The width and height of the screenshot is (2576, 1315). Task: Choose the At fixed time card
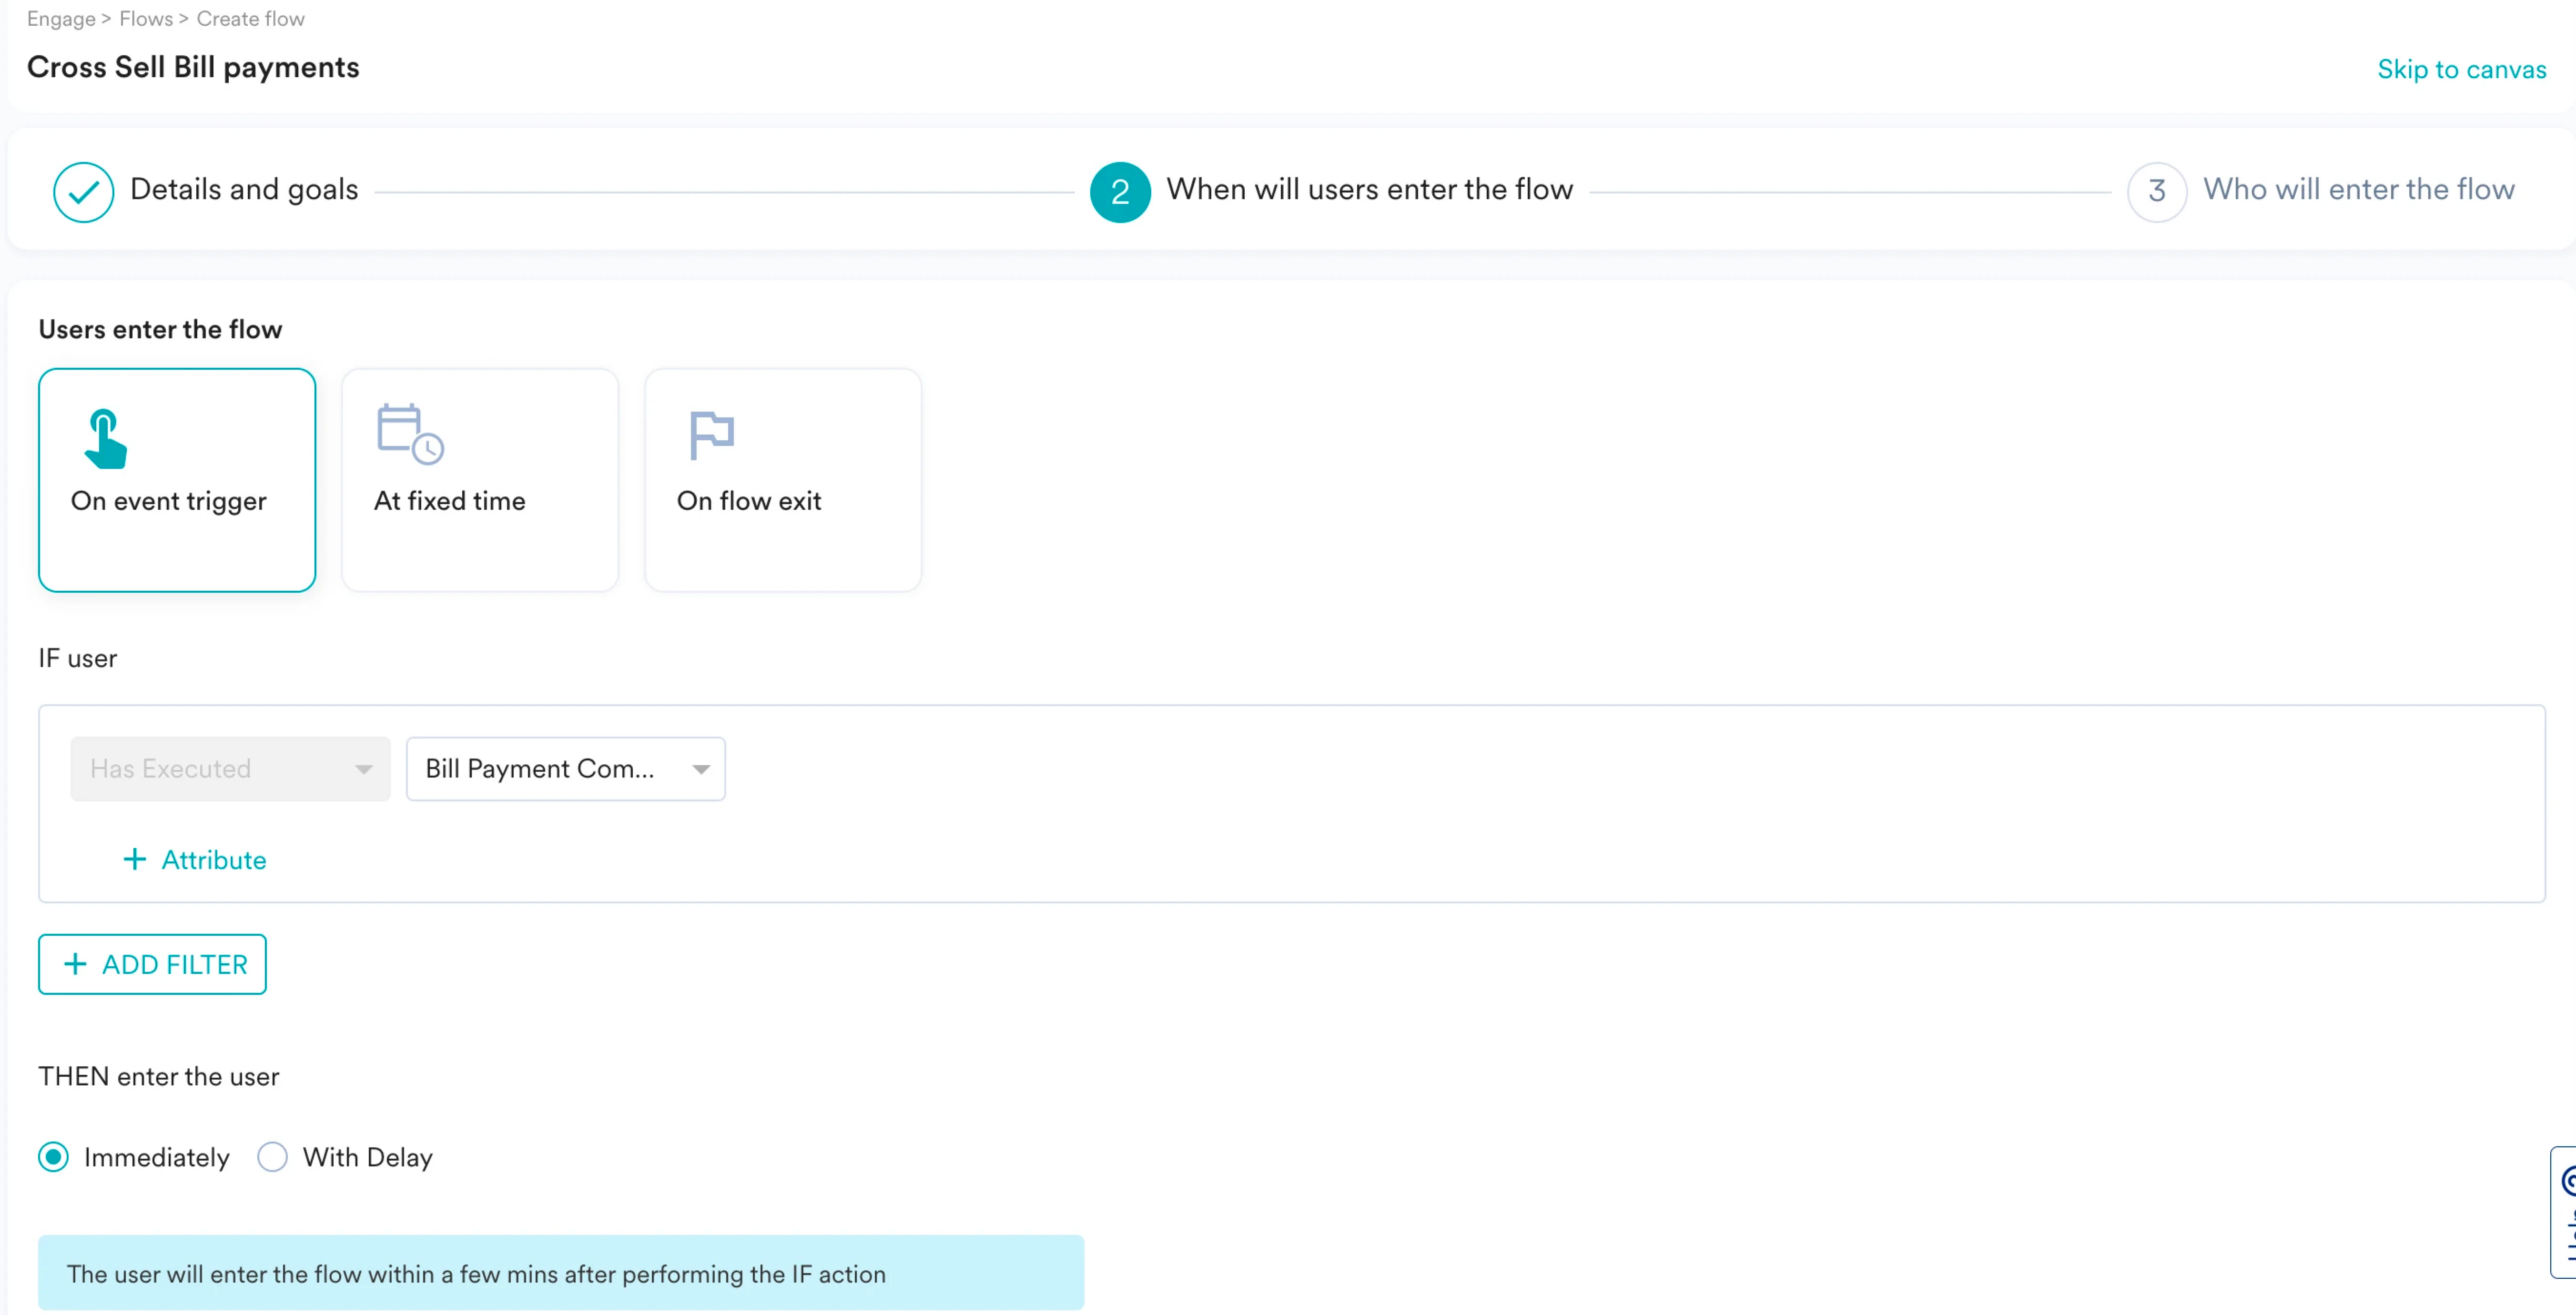coord(479,480)
